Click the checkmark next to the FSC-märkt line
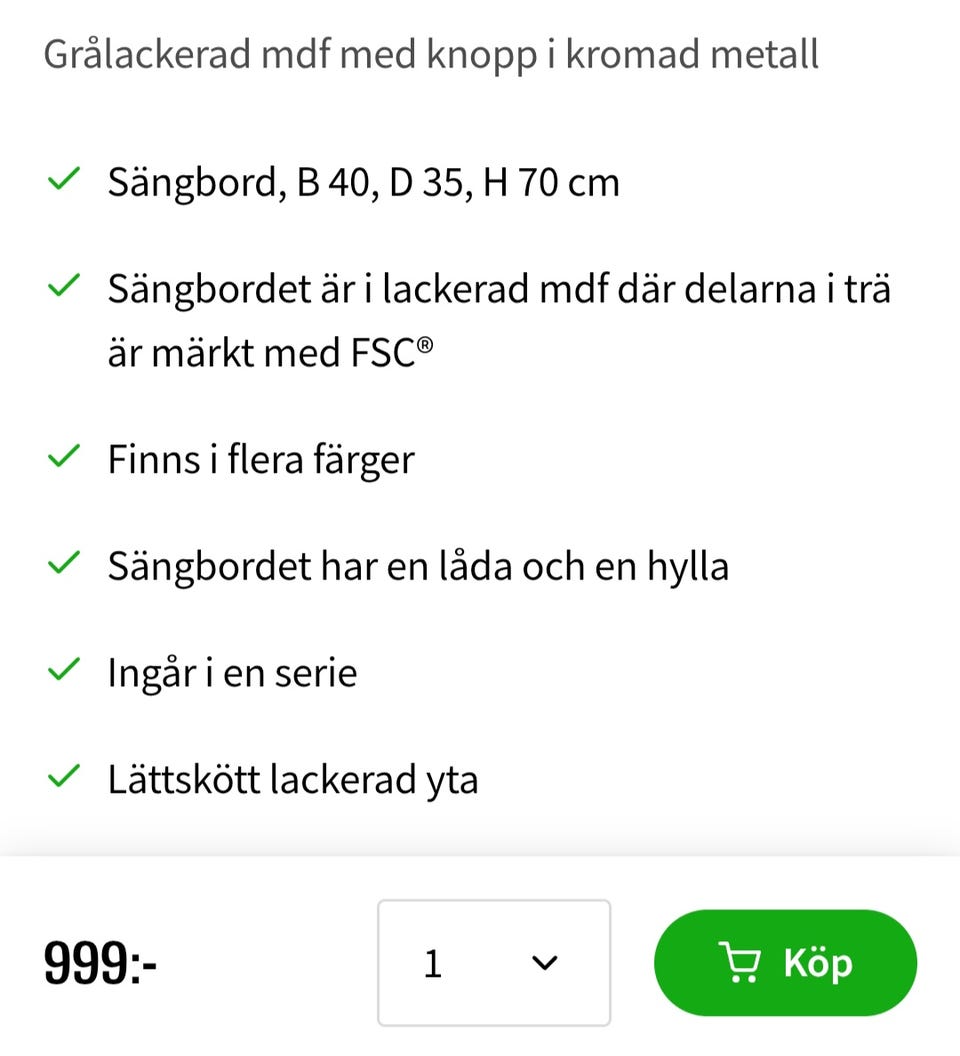Viewport: 960px width, 1056px height. point(64,286)
